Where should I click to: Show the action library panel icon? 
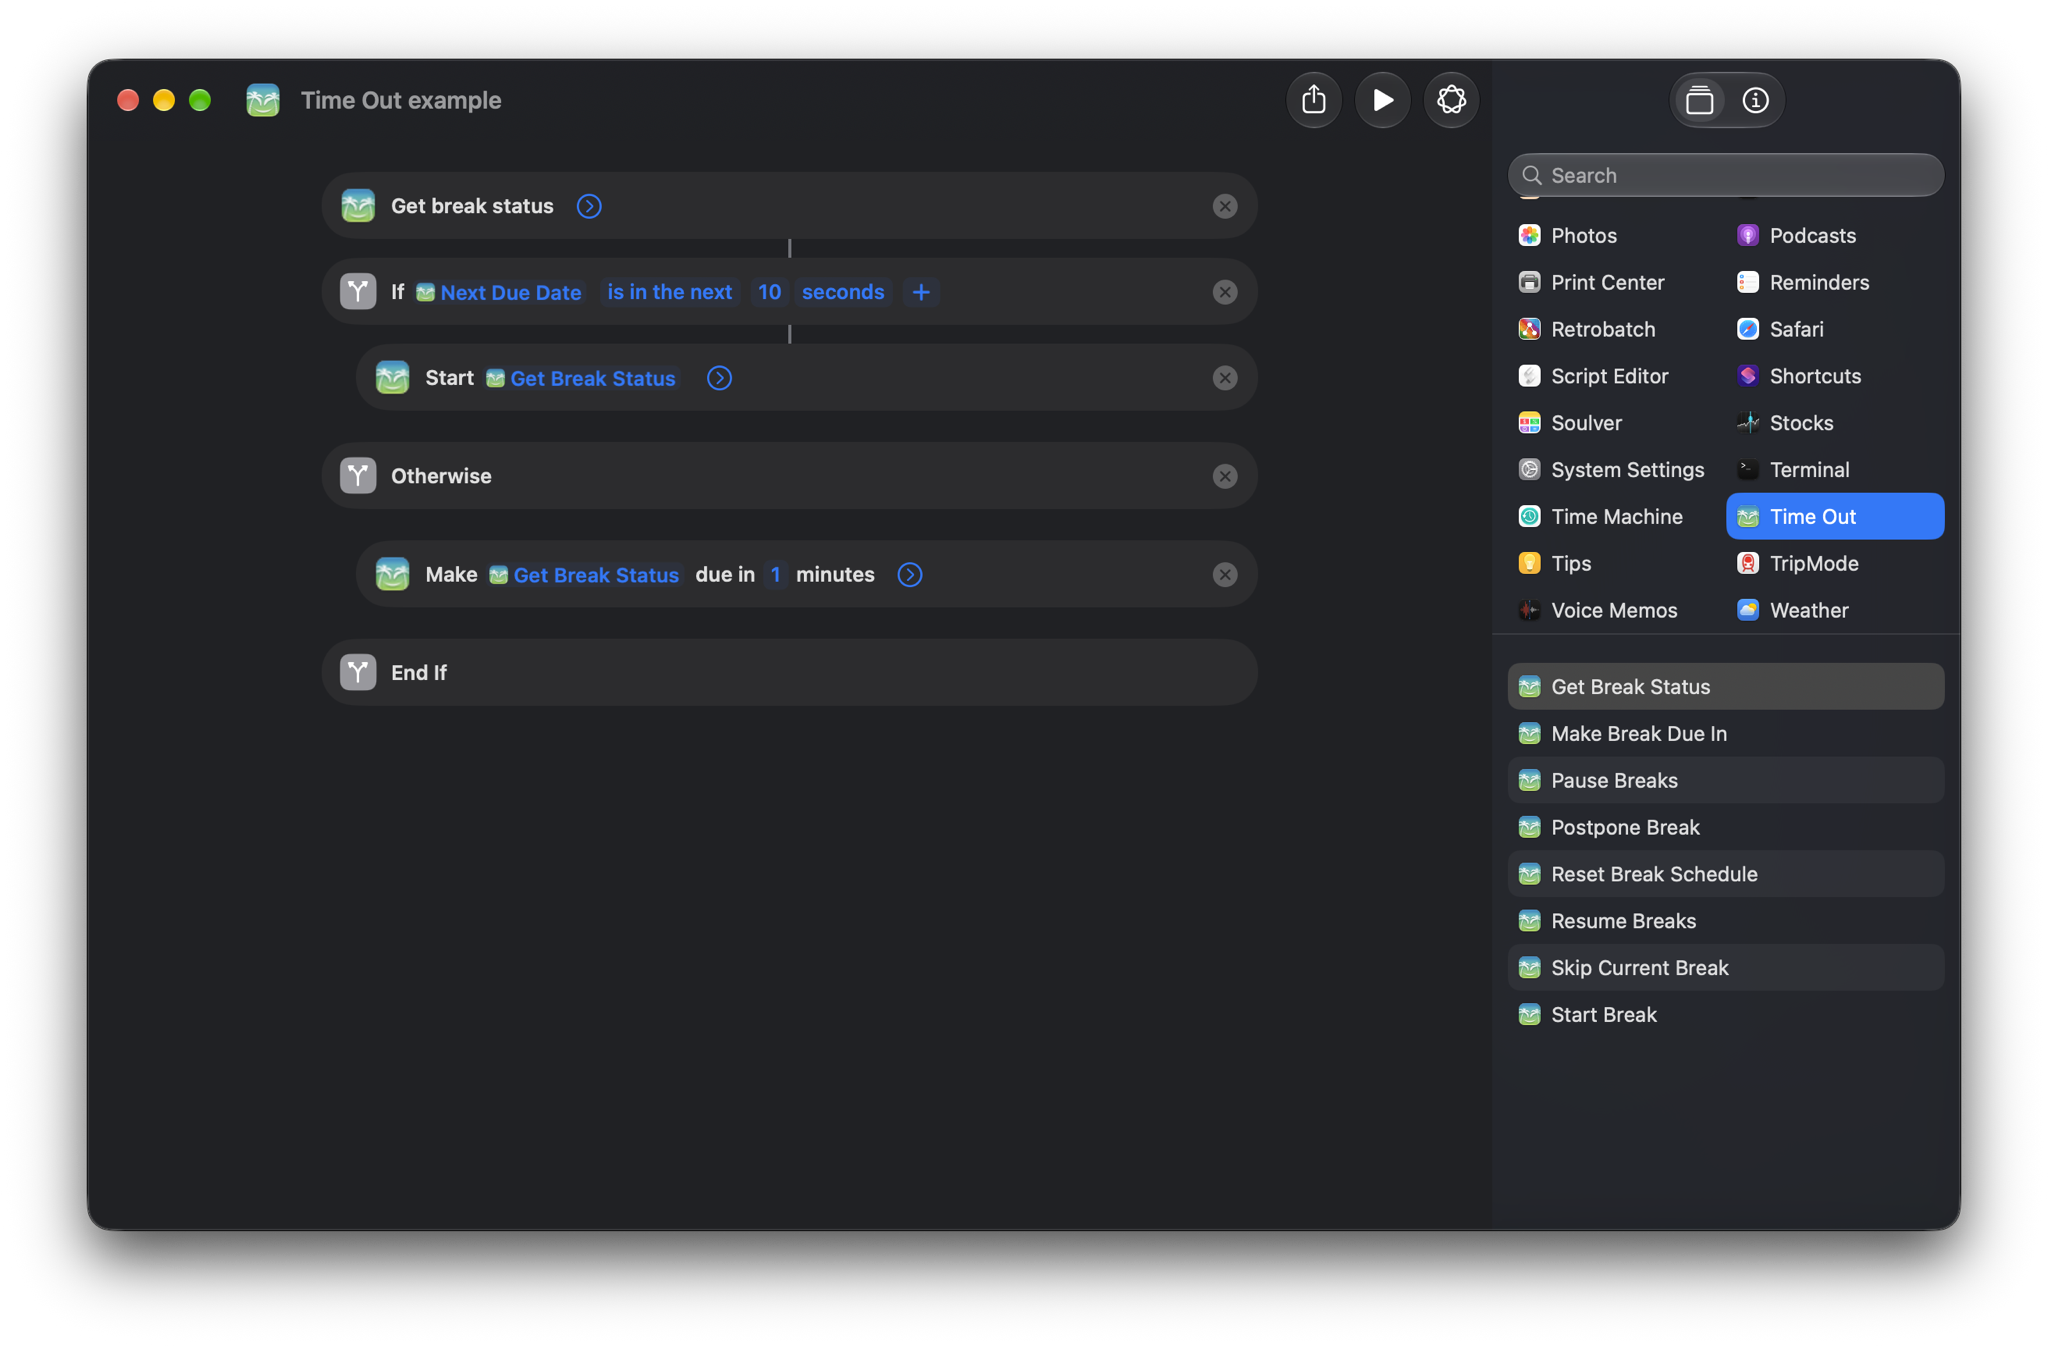point(1699,100)
